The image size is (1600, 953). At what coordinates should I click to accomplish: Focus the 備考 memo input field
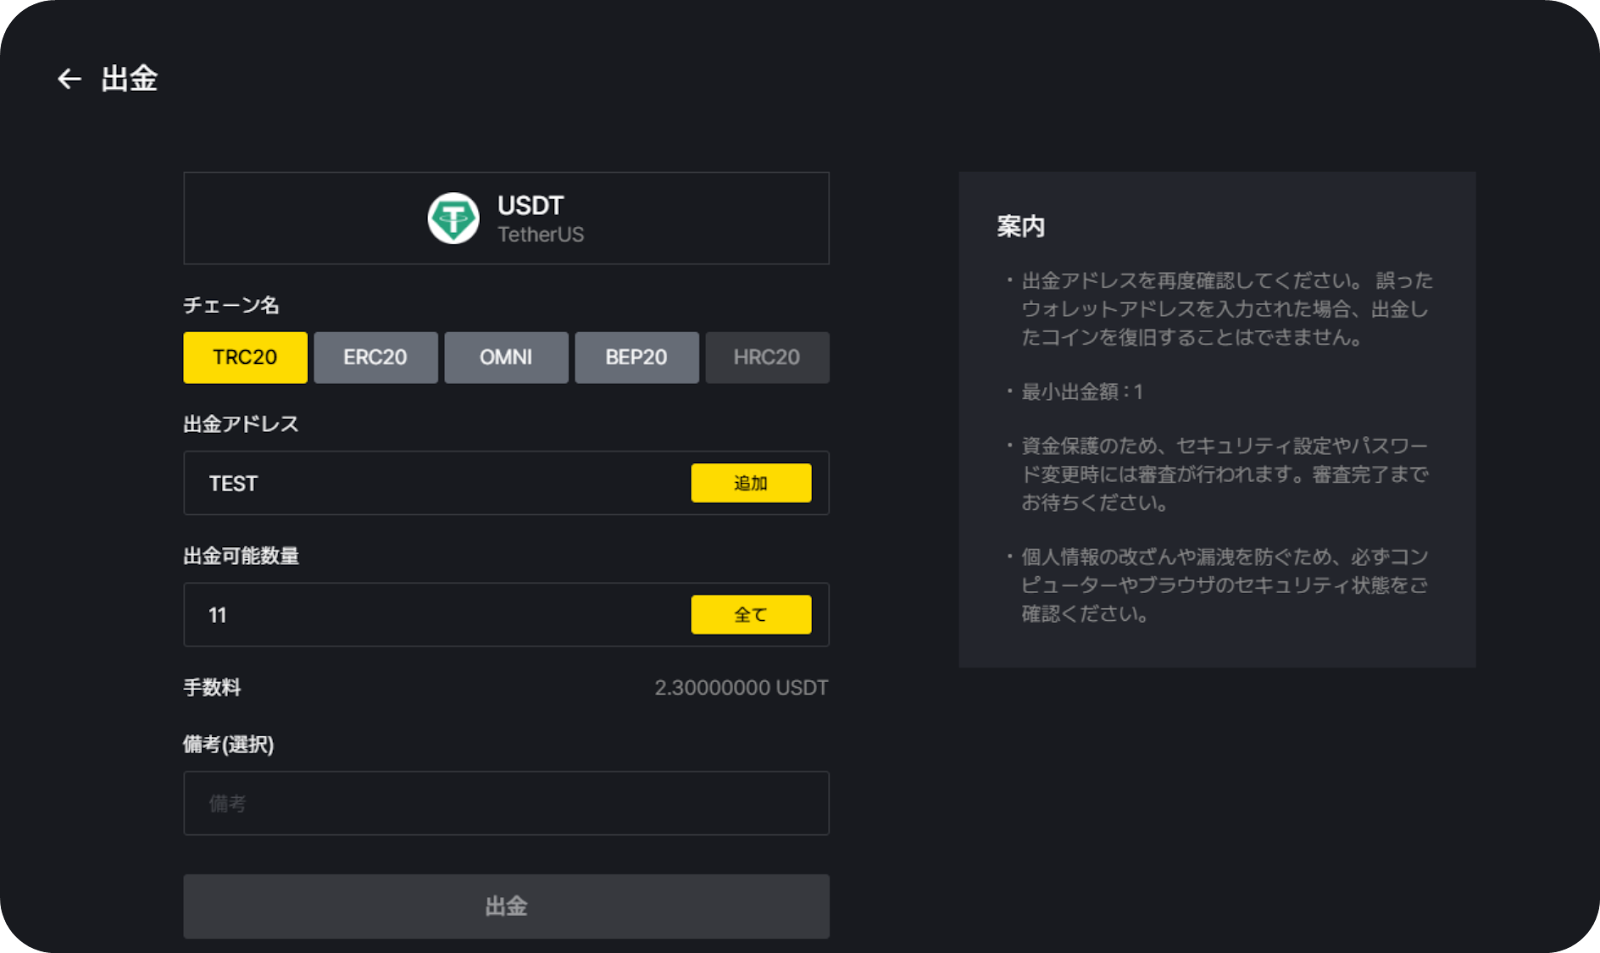click(506, 803)
